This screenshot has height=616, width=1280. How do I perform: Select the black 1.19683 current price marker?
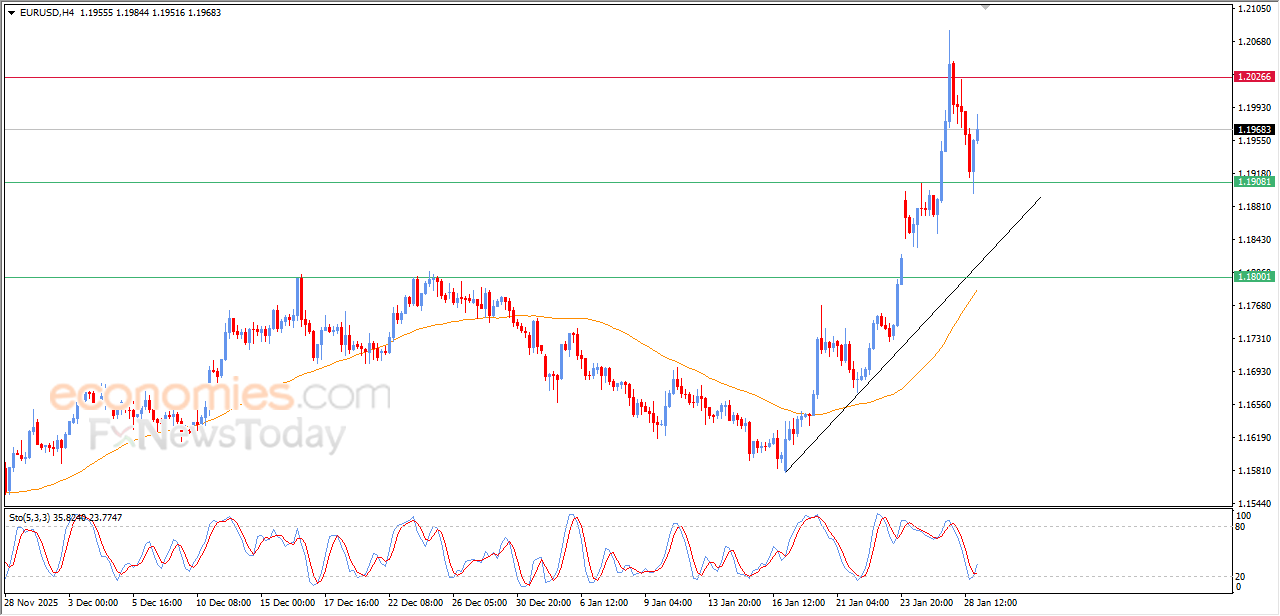point(1255,128)
